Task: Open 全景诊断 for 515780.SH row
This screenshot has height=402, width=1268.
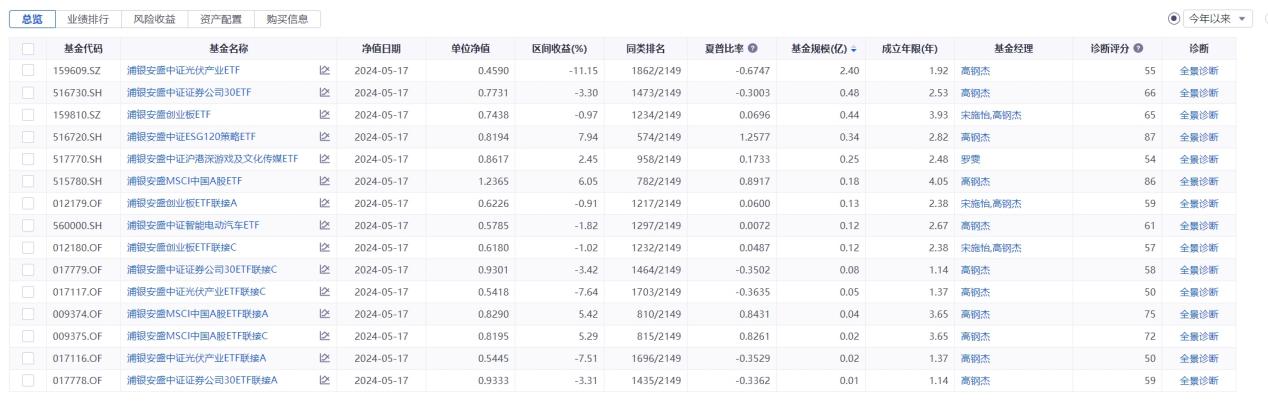Action: [1198, 181]
